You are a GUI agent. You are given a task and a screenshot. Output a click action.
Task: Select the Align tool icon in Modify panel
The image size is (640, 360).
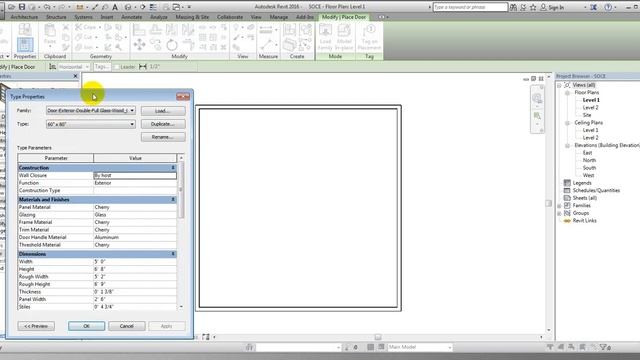[x=139, y=29]
